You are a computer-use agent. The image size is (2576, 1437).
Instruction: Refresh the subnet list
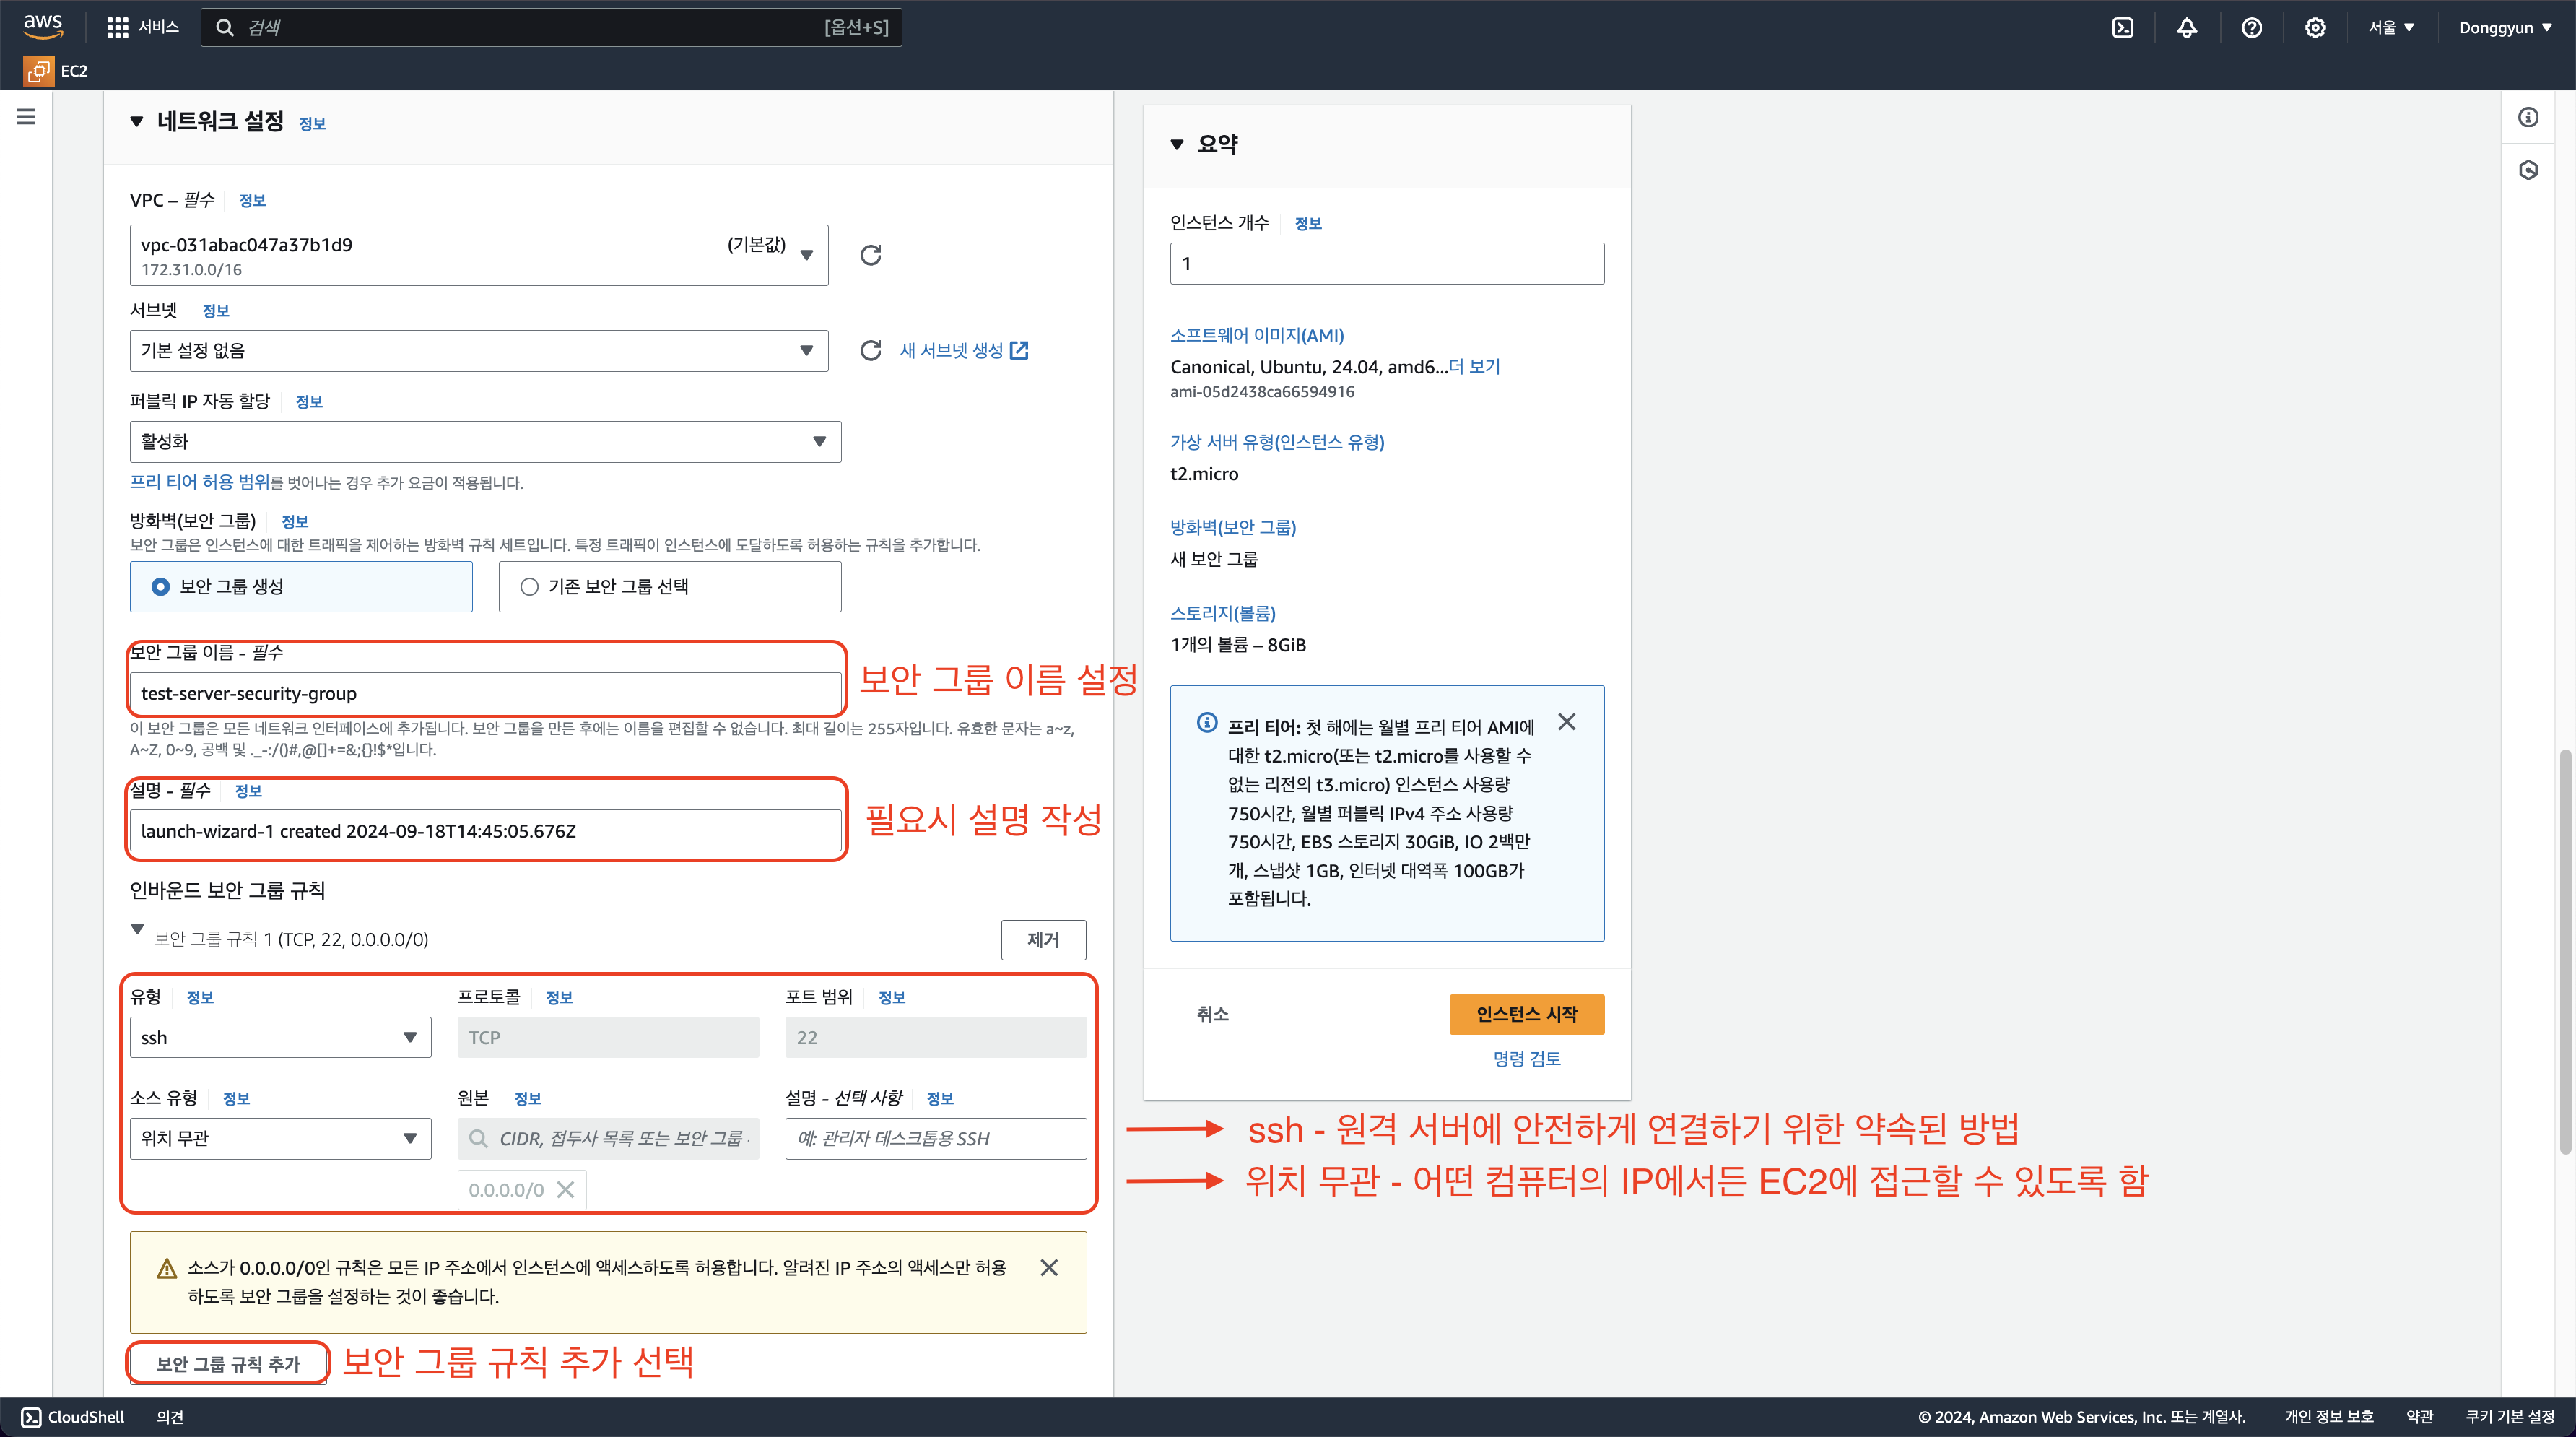point(871,350)
